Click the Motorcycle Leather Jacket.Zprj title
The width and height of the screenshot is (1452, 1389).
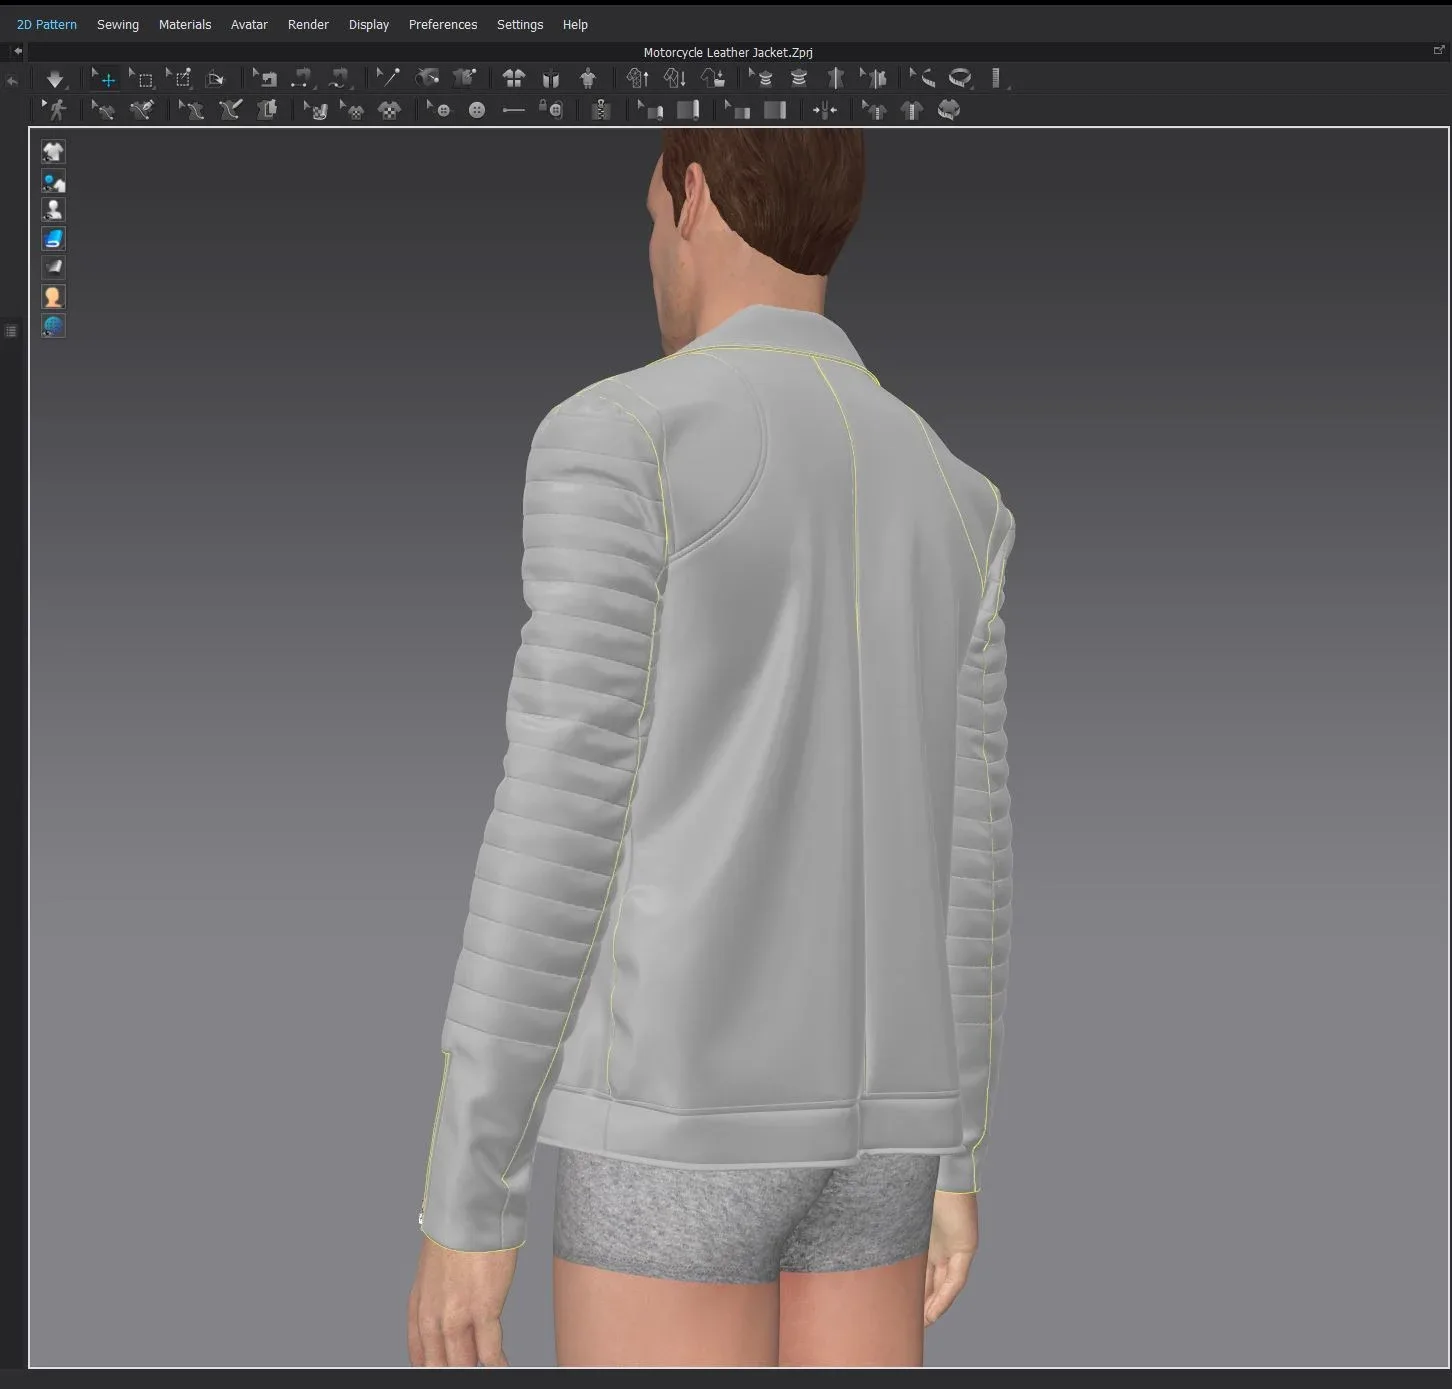coord(727,52)
